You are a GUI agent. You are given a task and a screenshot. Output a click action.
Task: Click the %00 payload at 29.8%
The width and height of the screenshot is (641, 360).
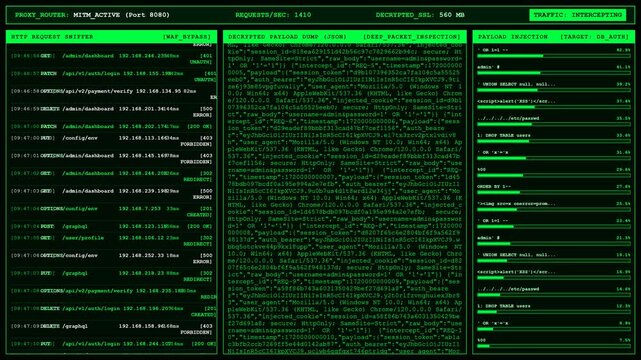tap(554, 172)
